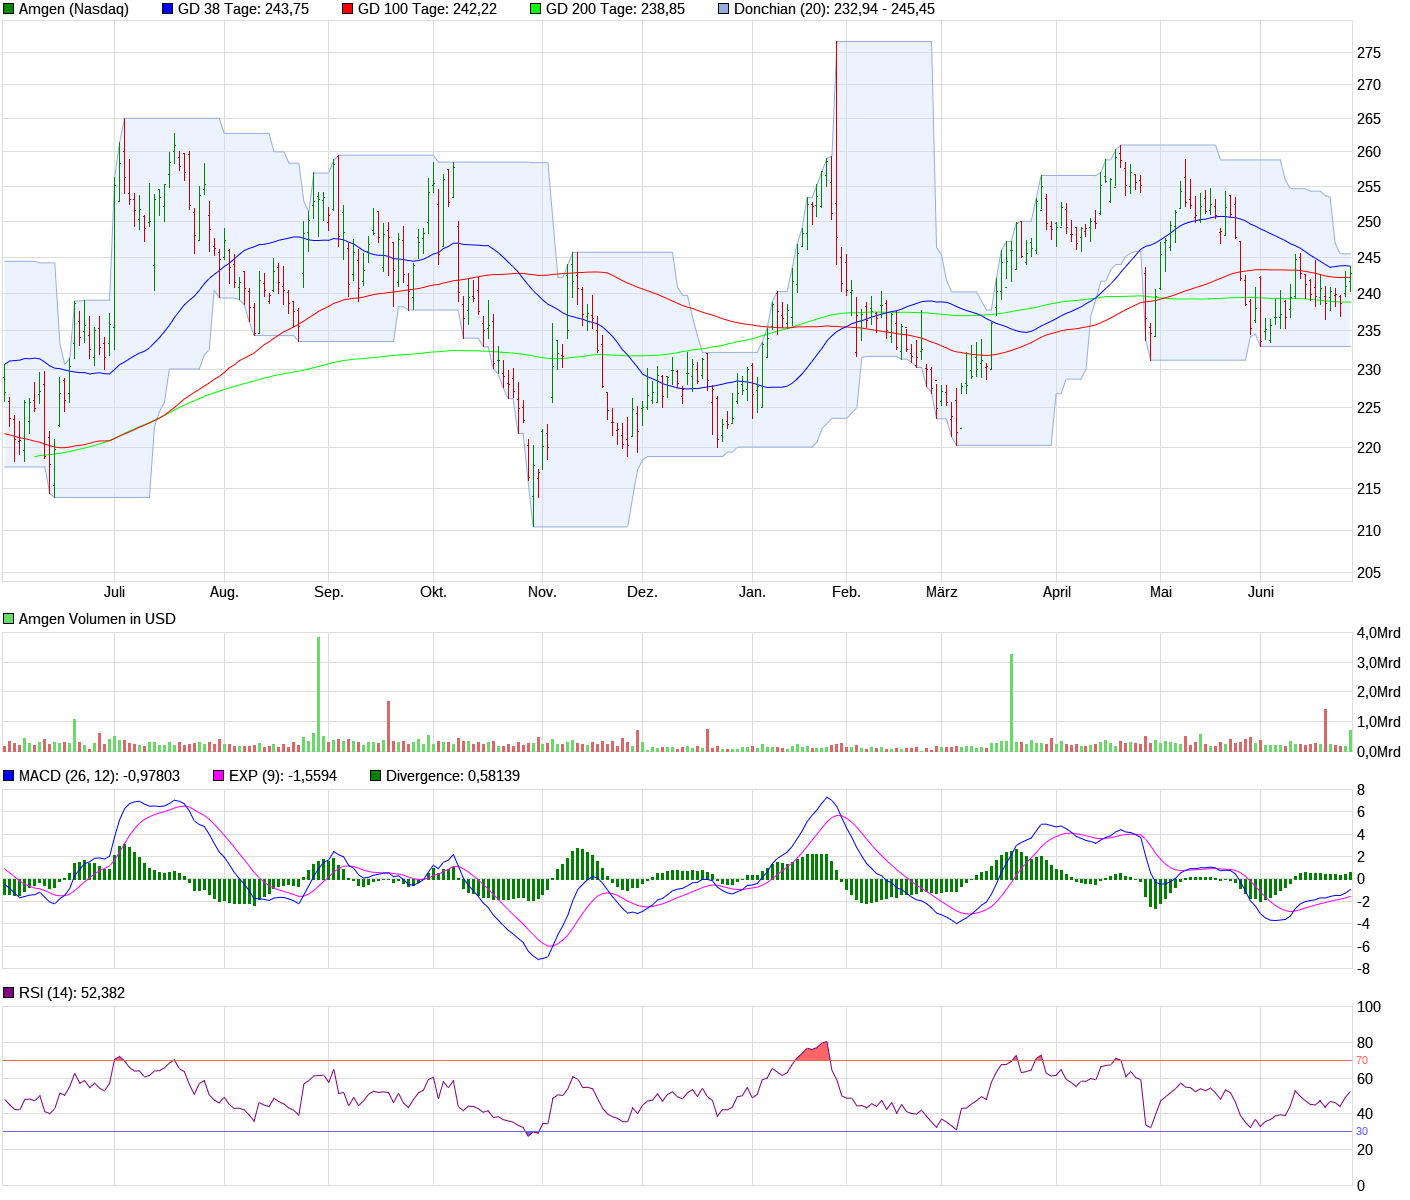Toggle the green GD 200 Tage legend square

537,10
